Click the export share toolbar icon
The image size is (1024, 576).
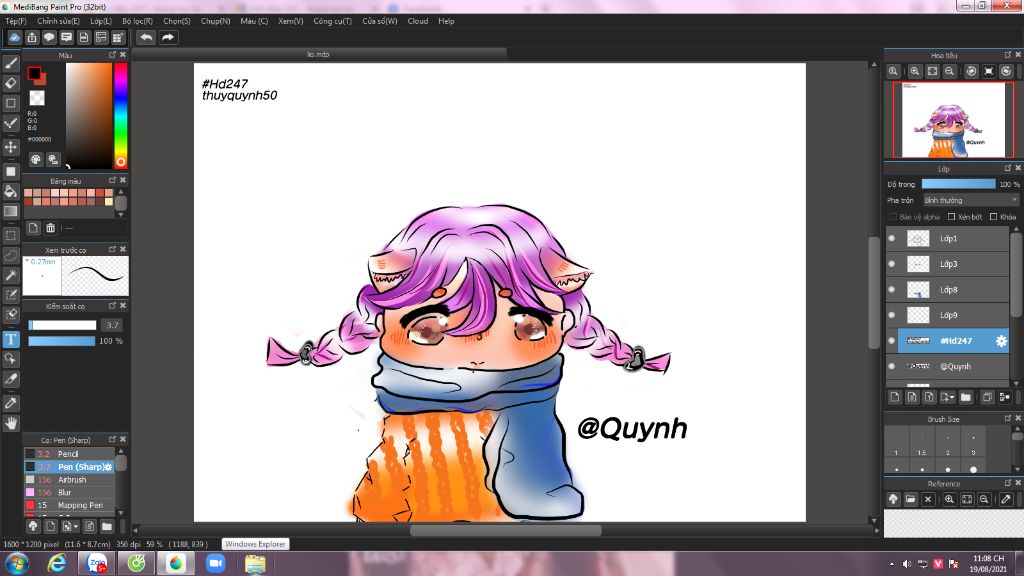click(32, 37)
